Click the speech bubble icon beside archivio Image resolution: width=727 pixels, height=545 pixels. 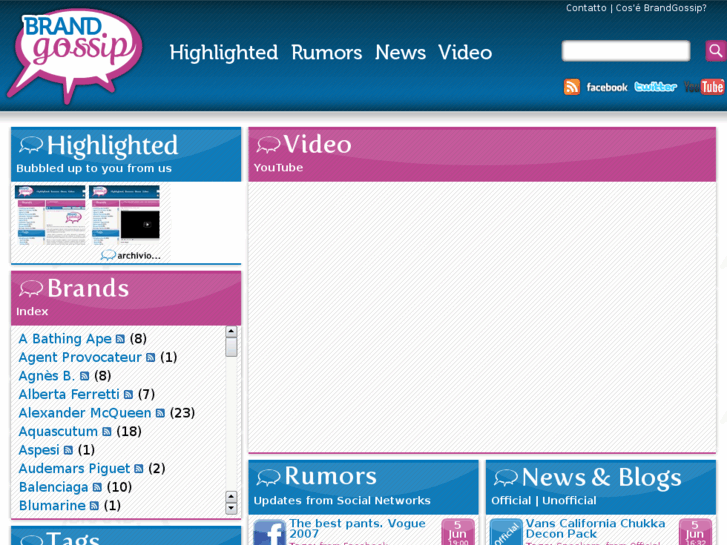coord(108,255)
